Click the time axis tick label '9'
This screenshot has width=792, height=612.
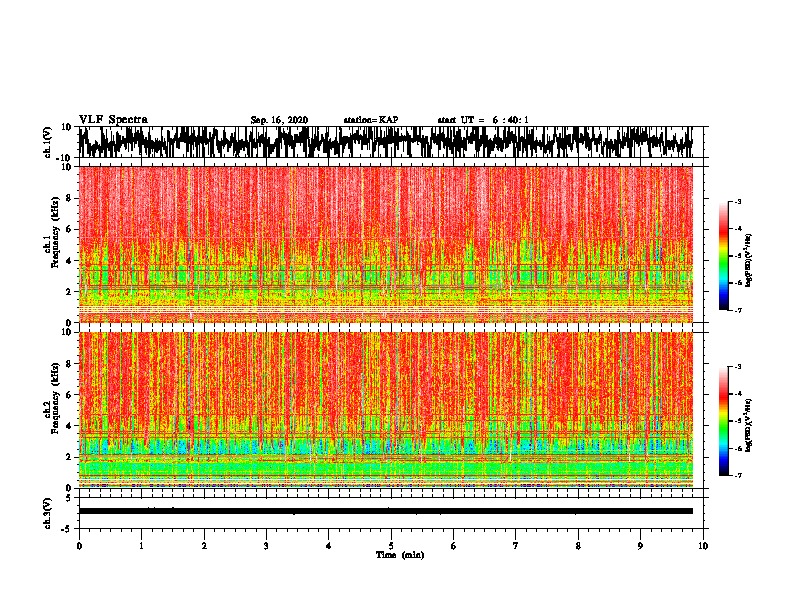pyautogui.click(x=640, y=546)
